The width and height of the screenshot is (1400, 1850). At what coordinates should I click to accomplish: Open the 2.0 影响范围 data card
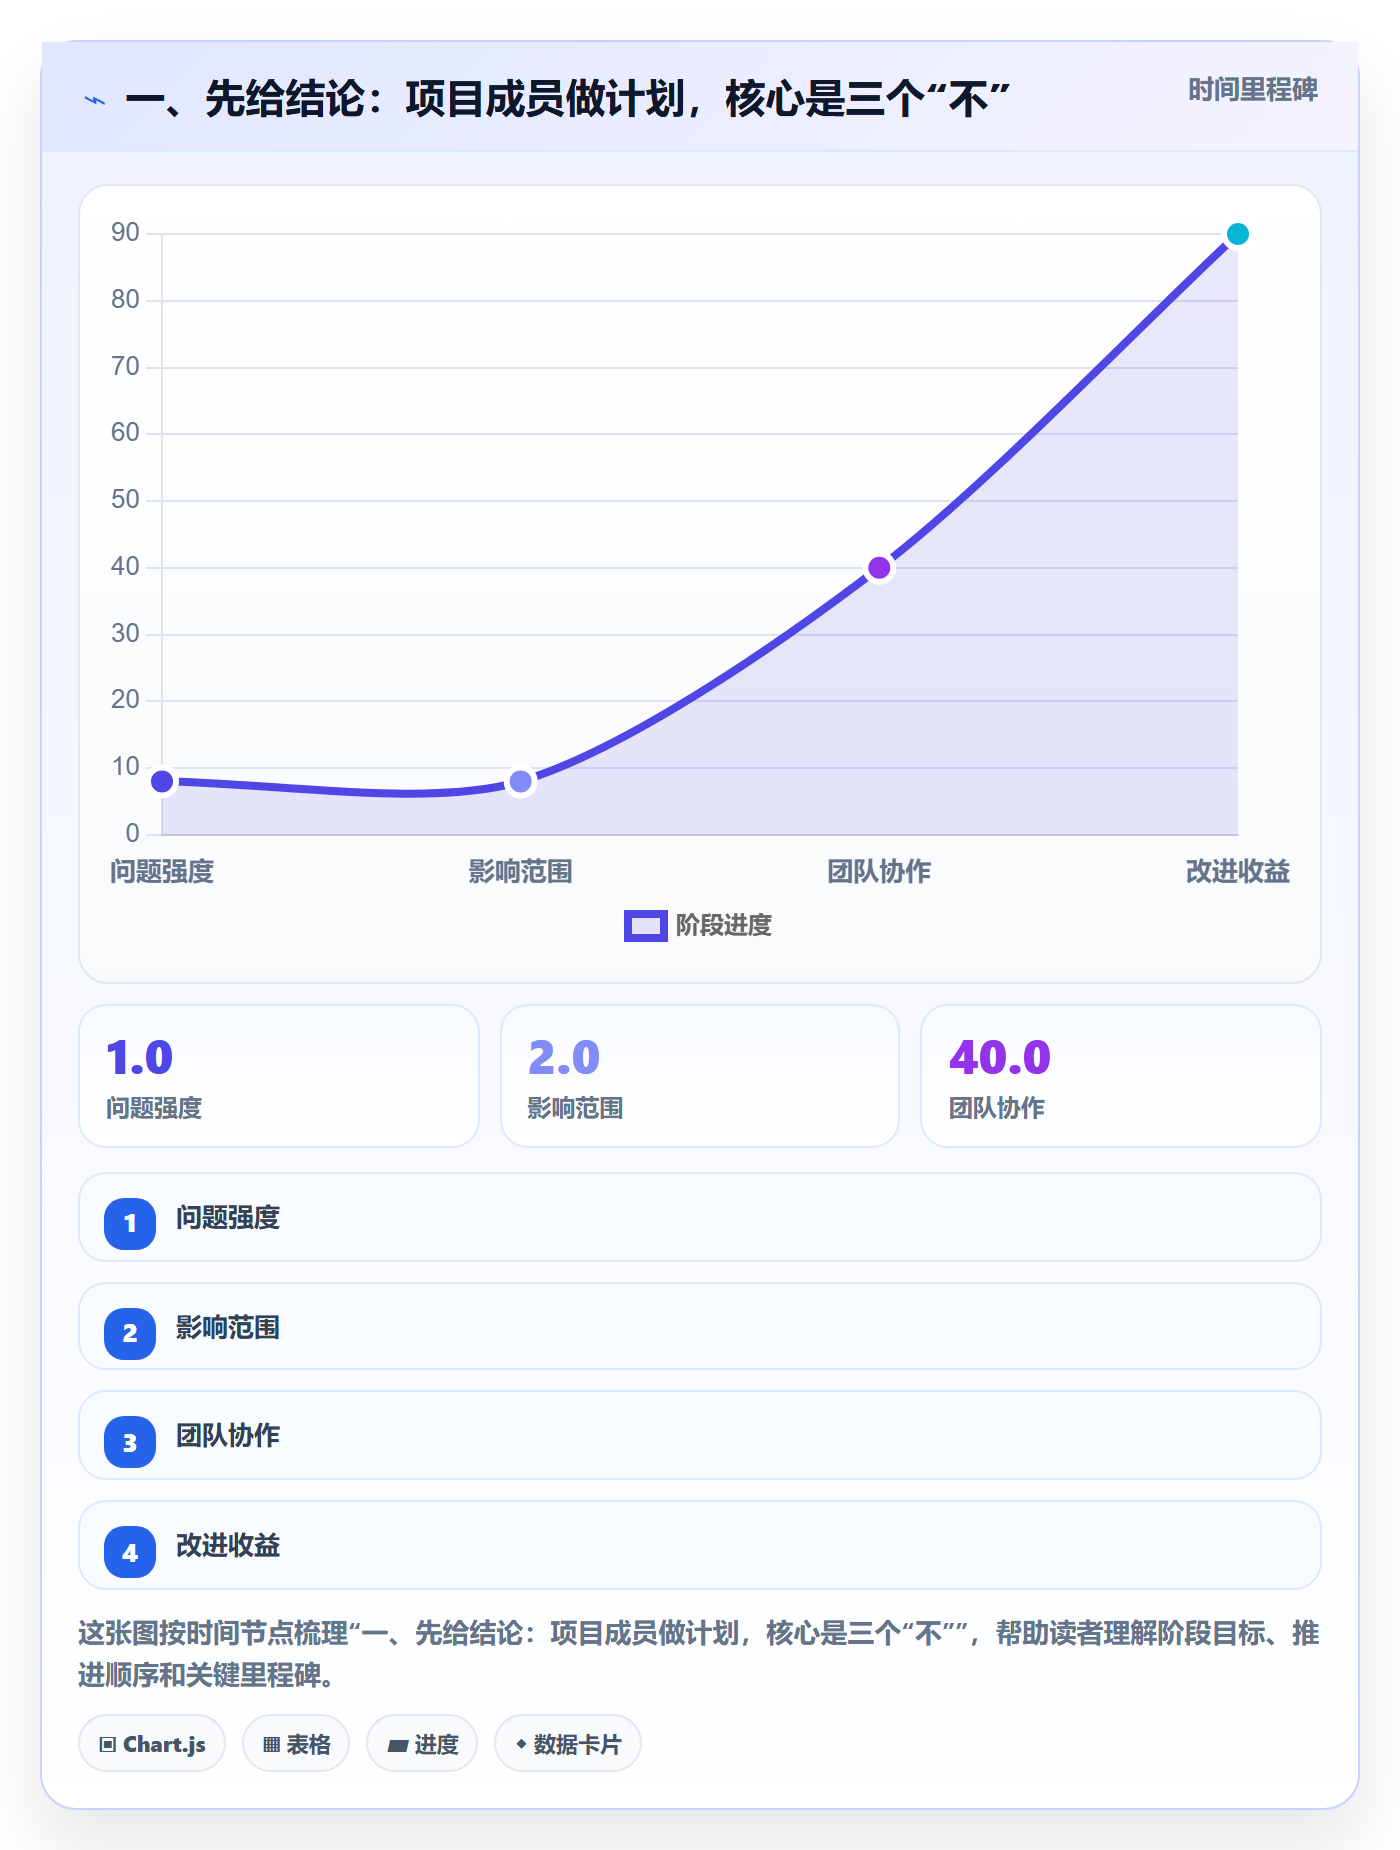[700, 1076]
